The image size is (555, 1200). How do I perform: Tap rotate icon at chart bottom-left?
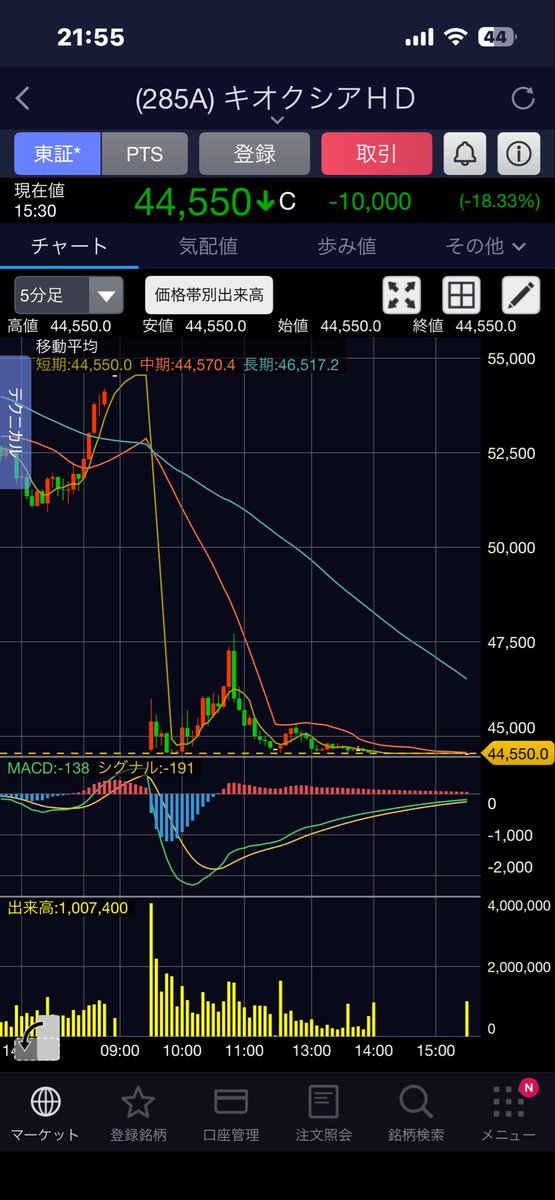pyautogui.click(x=37, y=1040)
